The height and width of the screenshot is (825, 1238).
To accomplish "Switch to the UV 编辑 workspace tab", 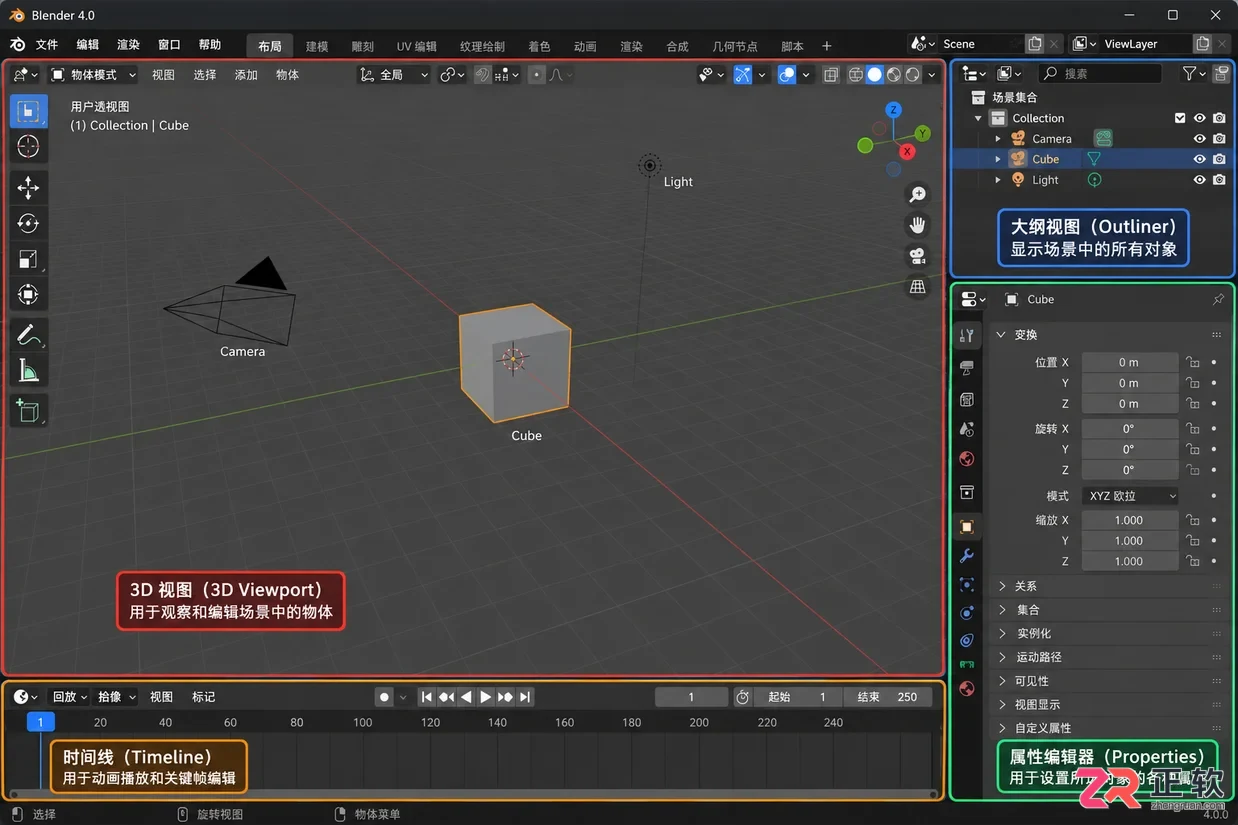I will coord(416,46).
